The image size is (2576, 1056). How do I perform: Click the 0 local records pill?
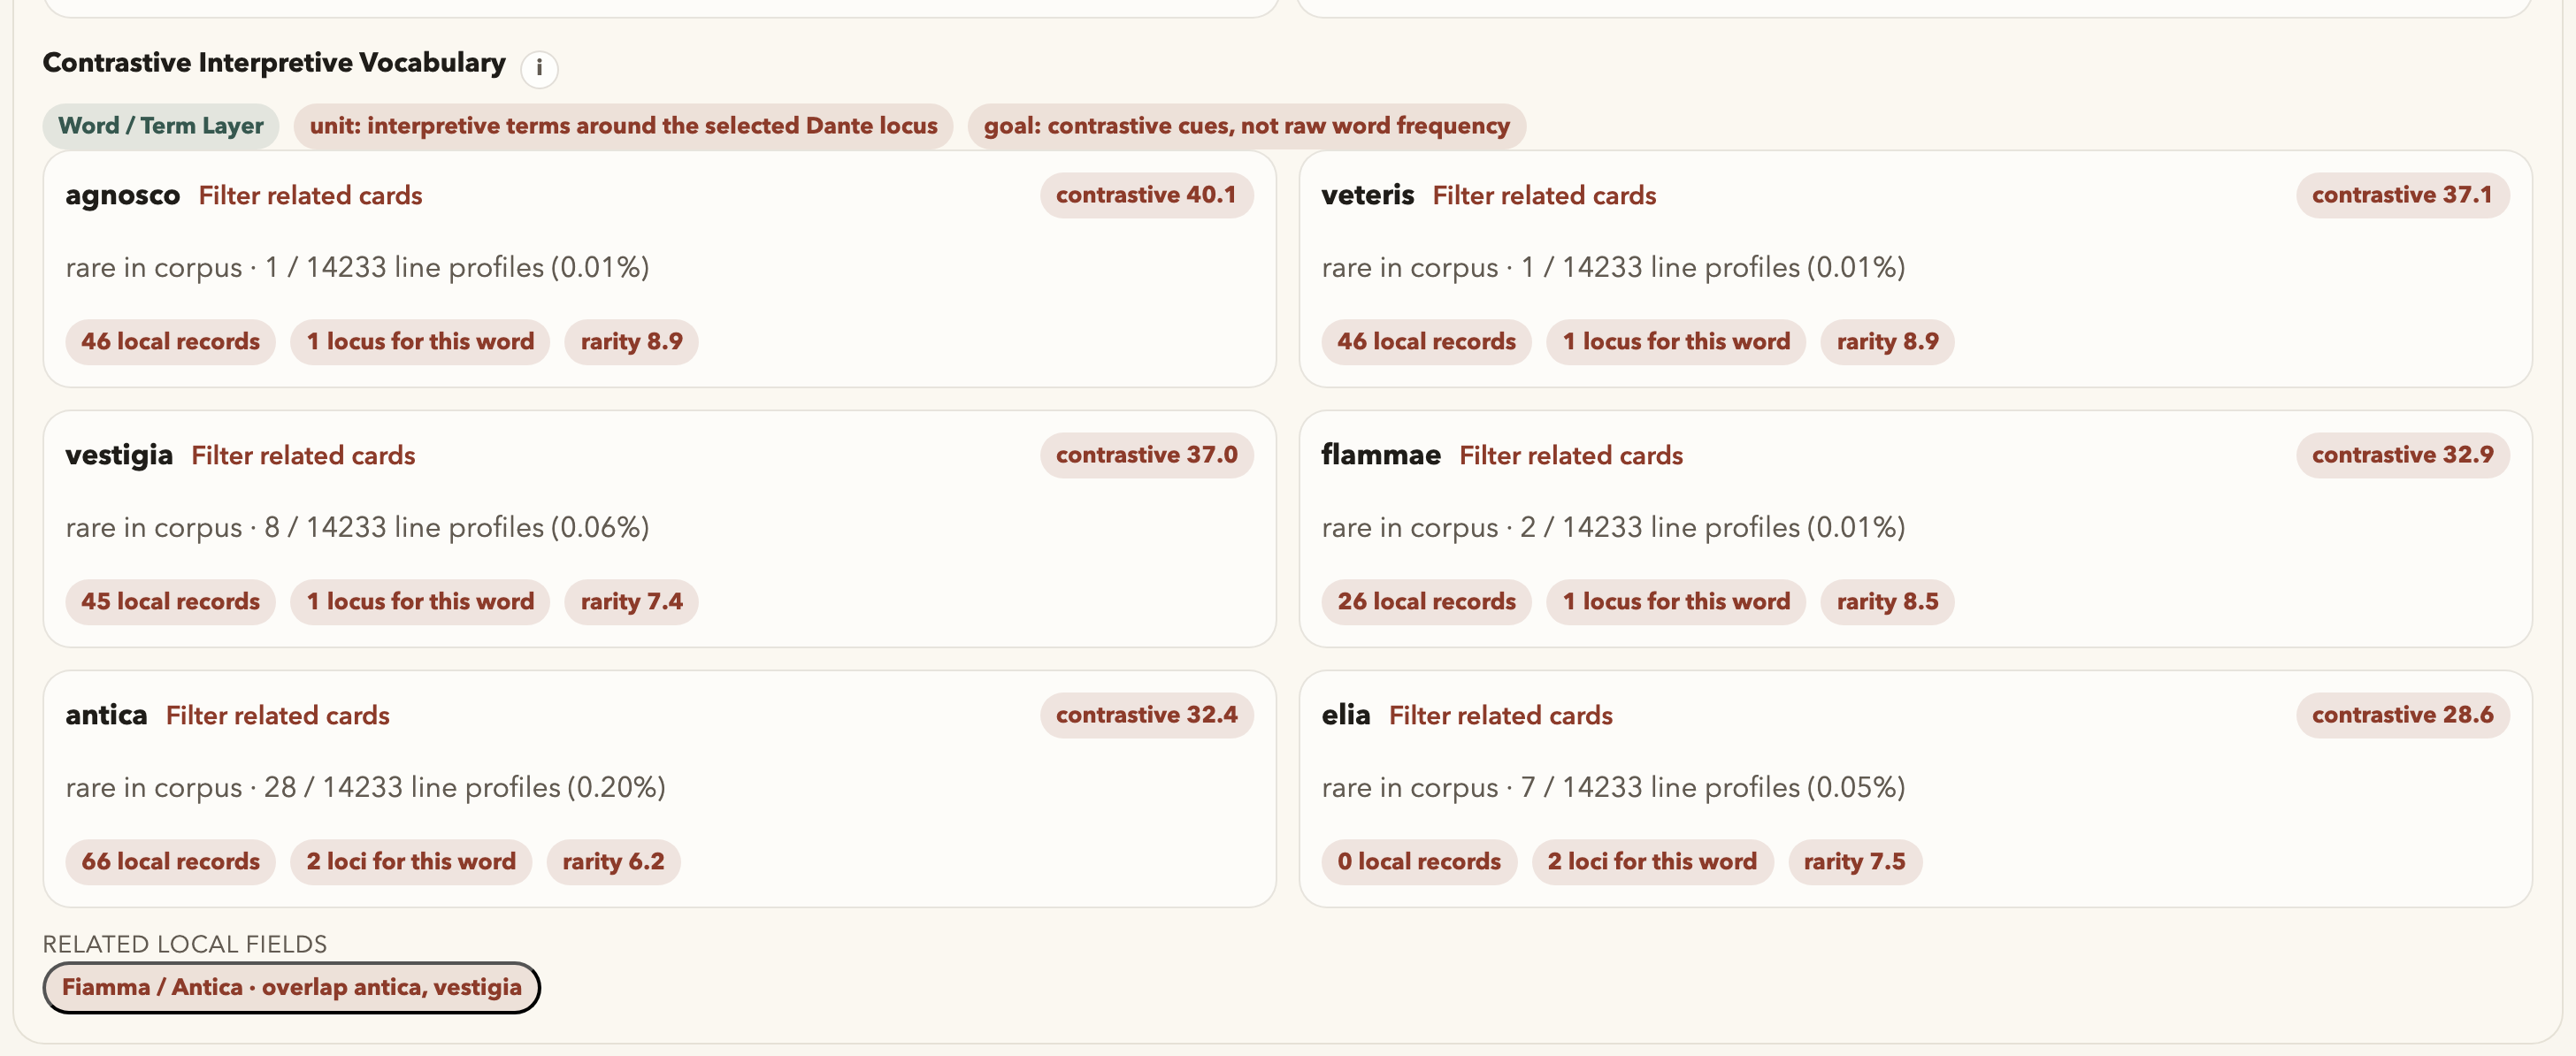tap(1418, 862)
